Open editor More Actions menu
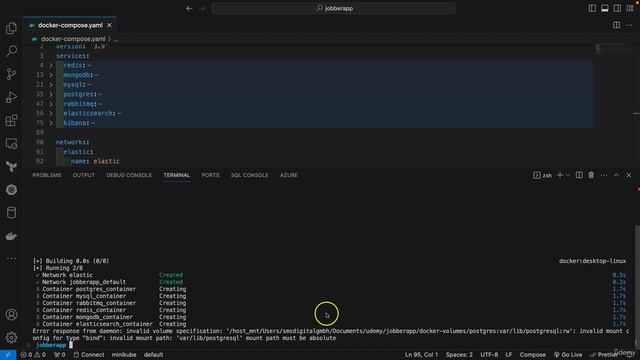This screenshot has width=640, height=360. [629, 25]
